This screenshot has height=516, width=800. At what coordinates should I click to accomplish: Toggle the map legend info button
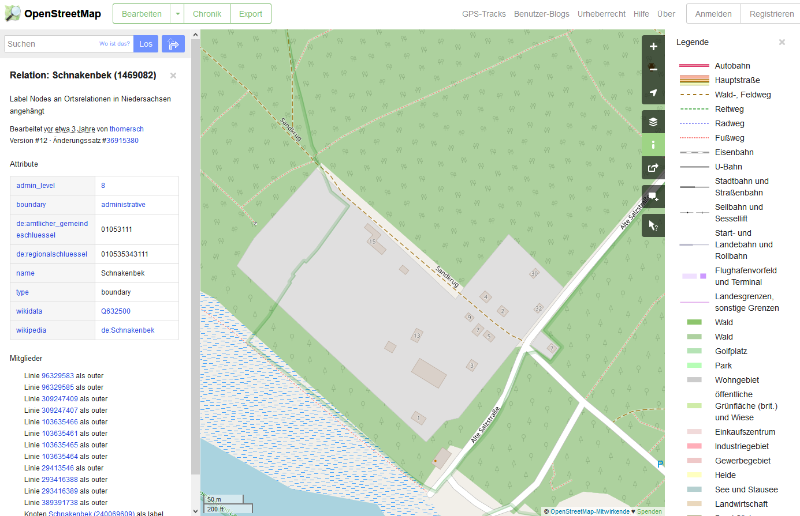[653, 144]
